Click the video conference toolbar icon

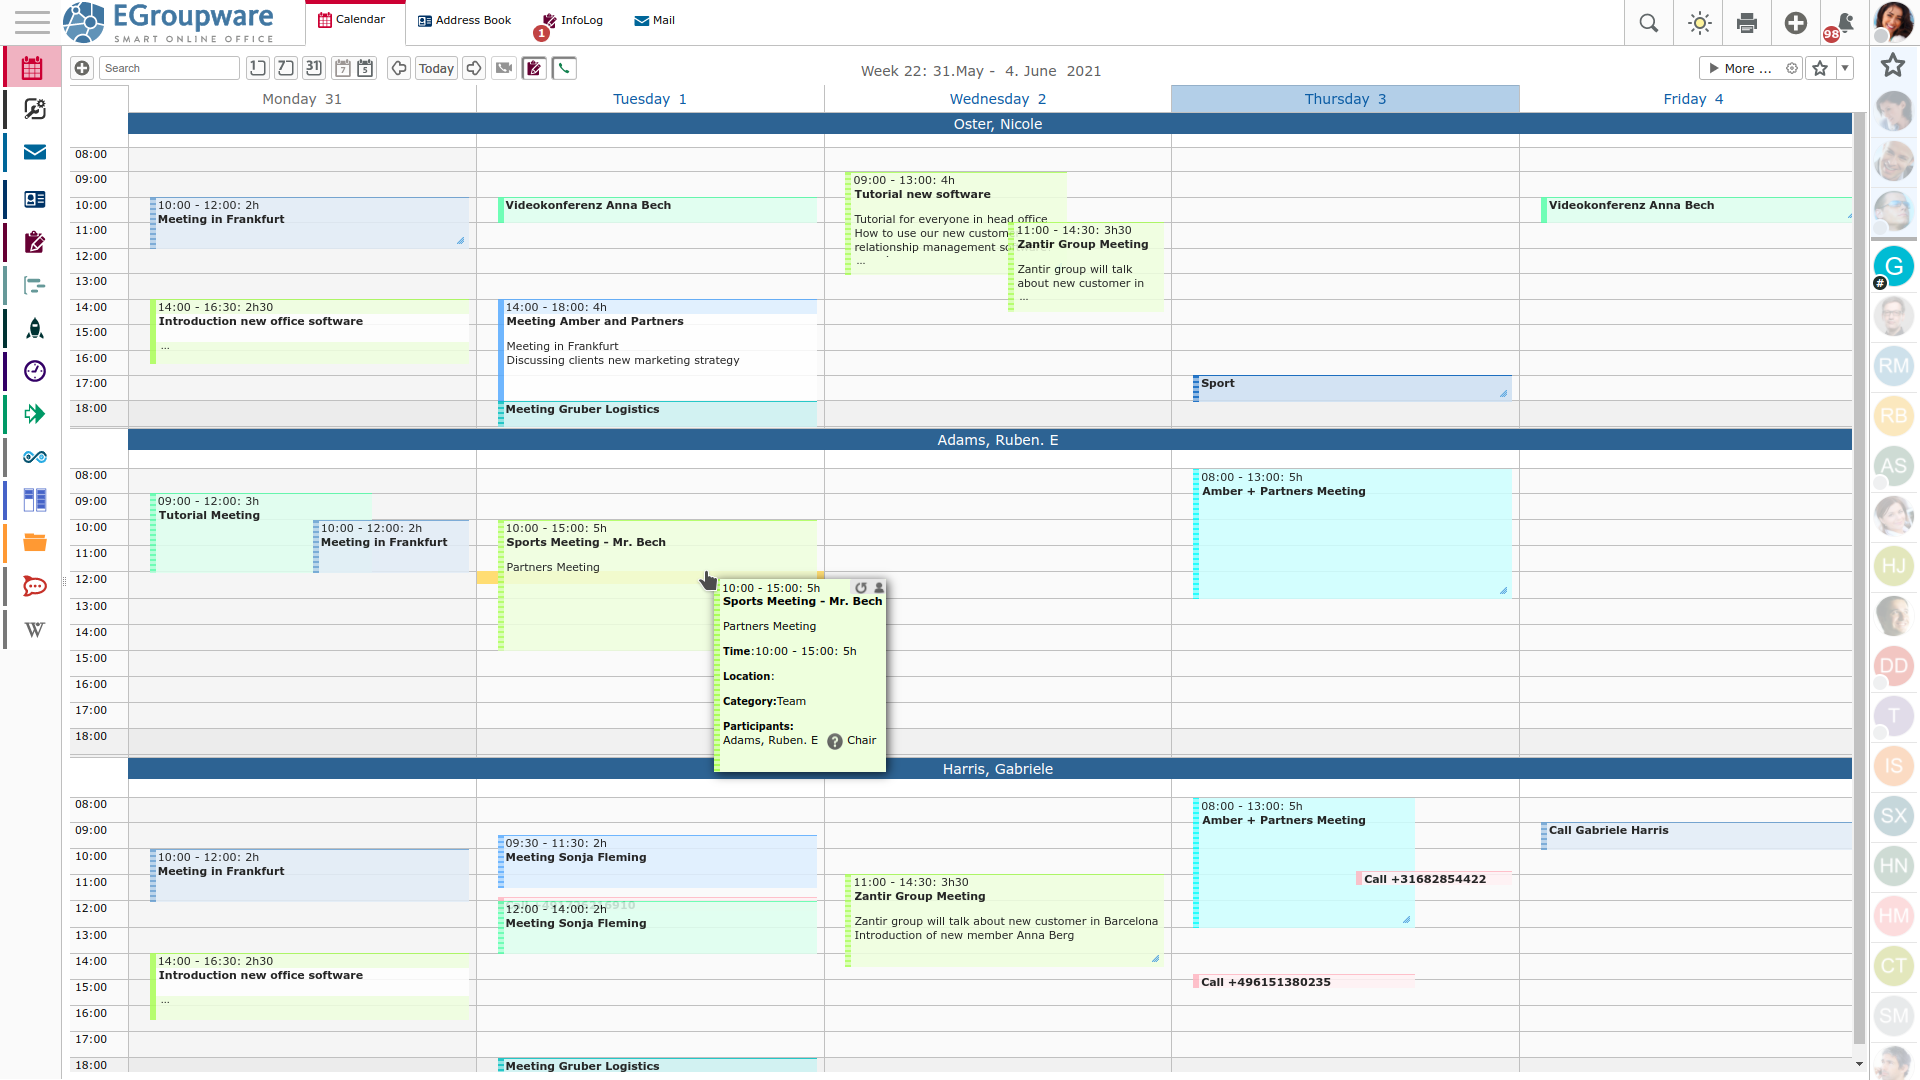(x=504, y=68)
